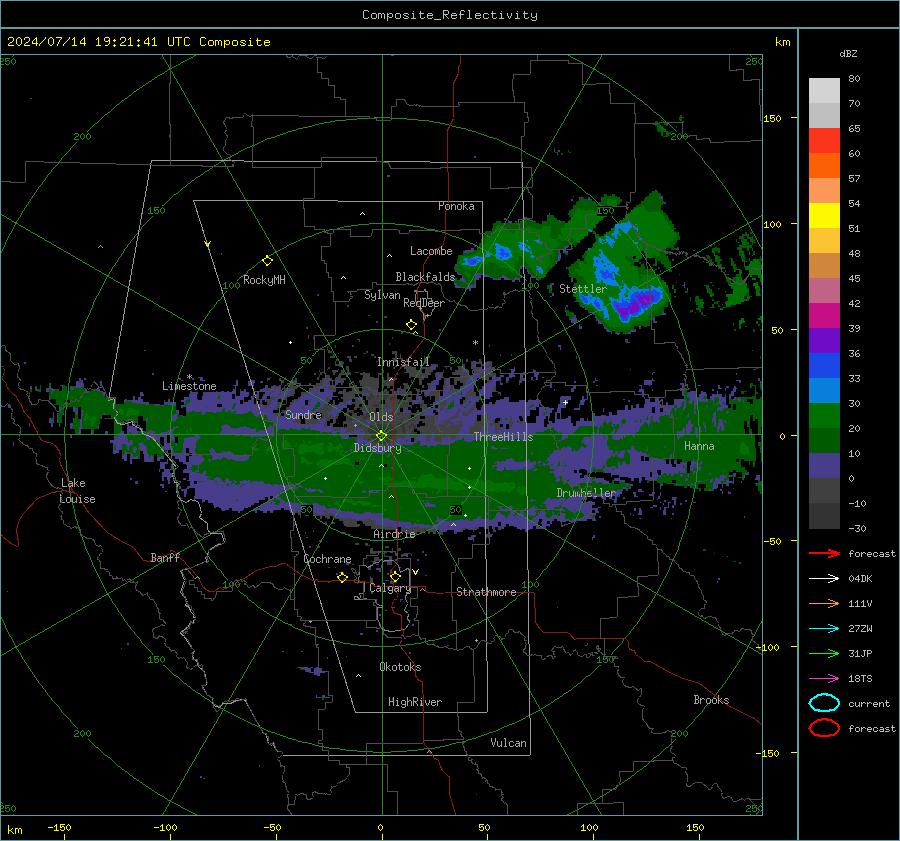Viewport: 900px width, 841px height.
Task: Select the bright green 20-30 dBZ swatch
Action: tap(824, 416)
